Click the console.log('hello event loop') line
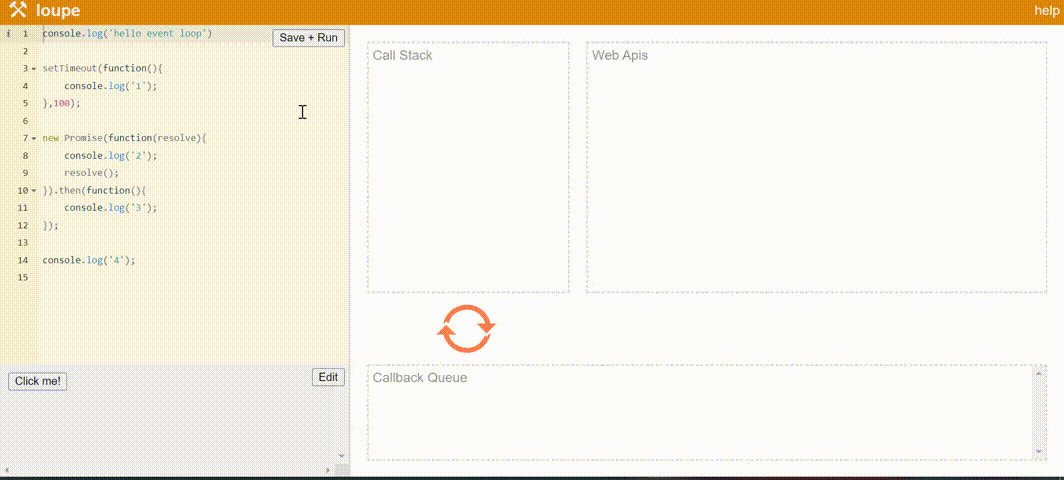1064x480 pixels. [x=128, y=33]
